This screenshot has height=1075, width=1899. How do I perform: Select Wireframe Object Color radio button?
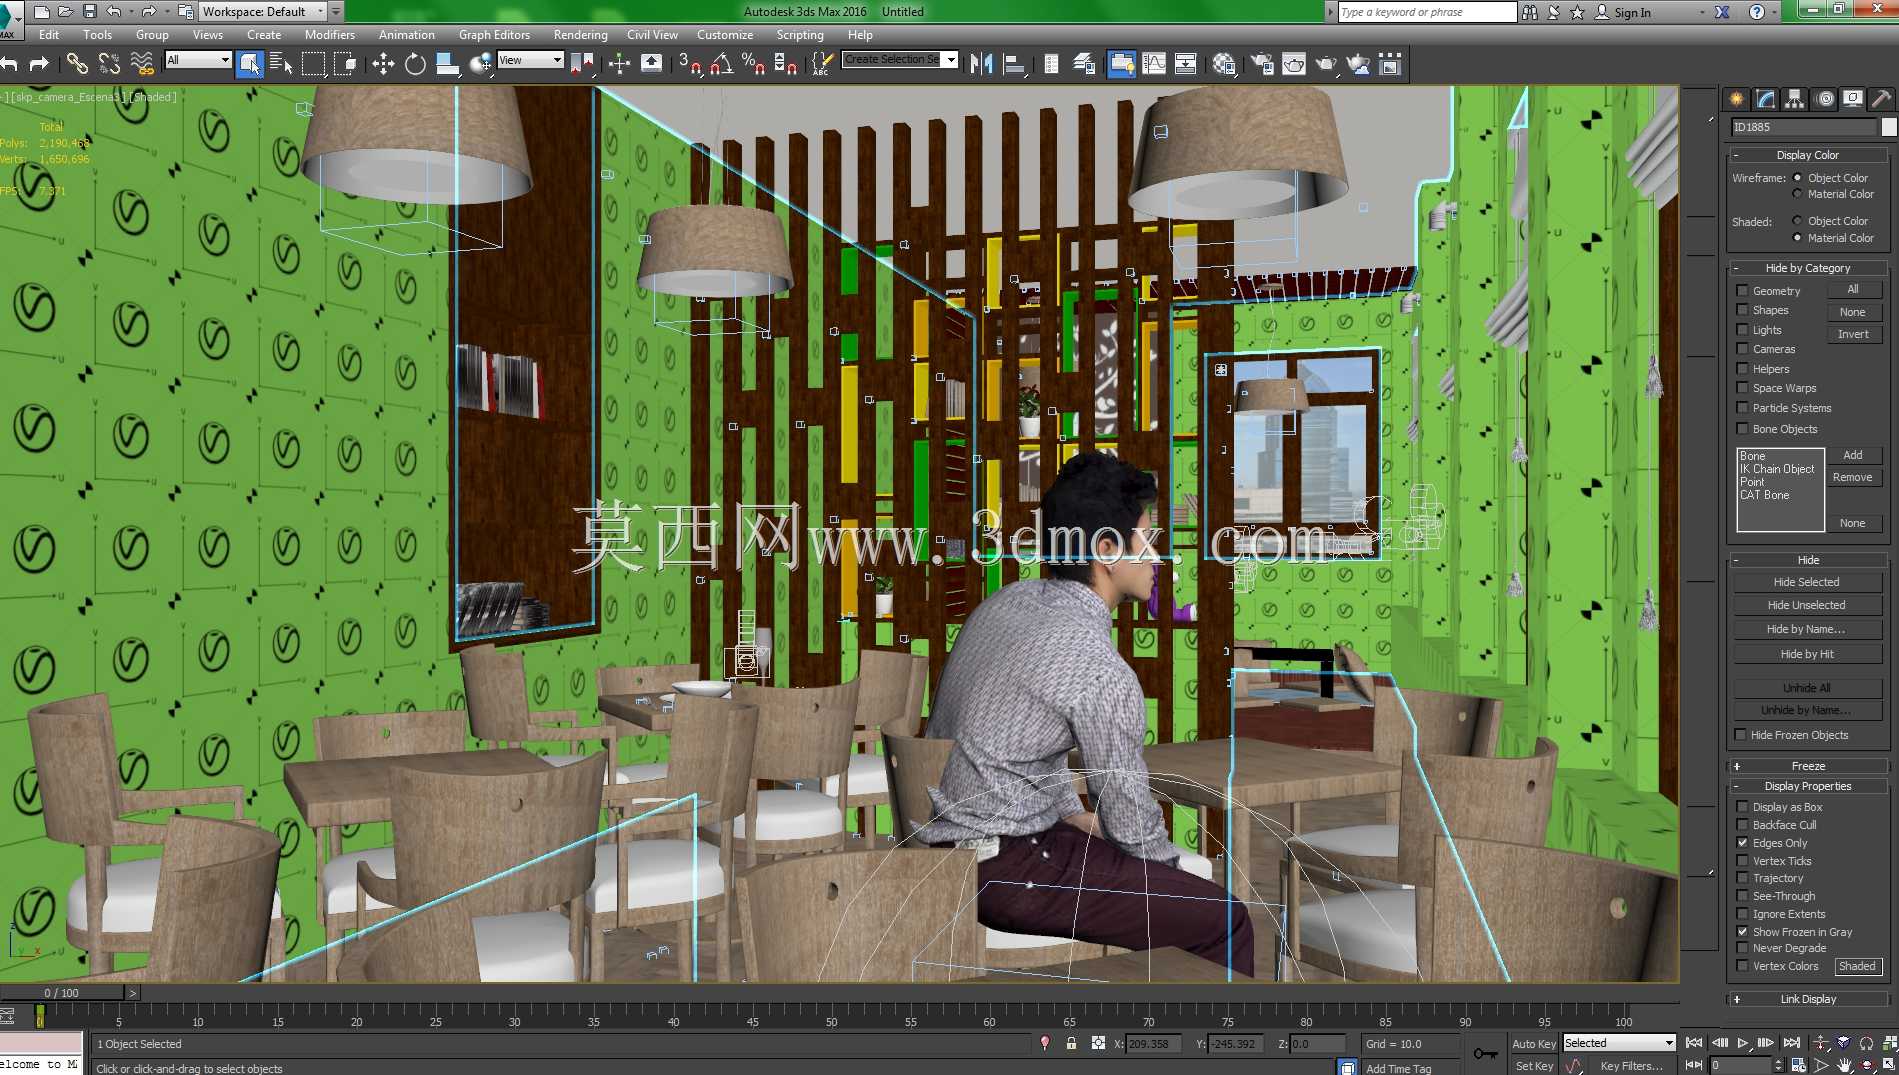coord(1797,178)
